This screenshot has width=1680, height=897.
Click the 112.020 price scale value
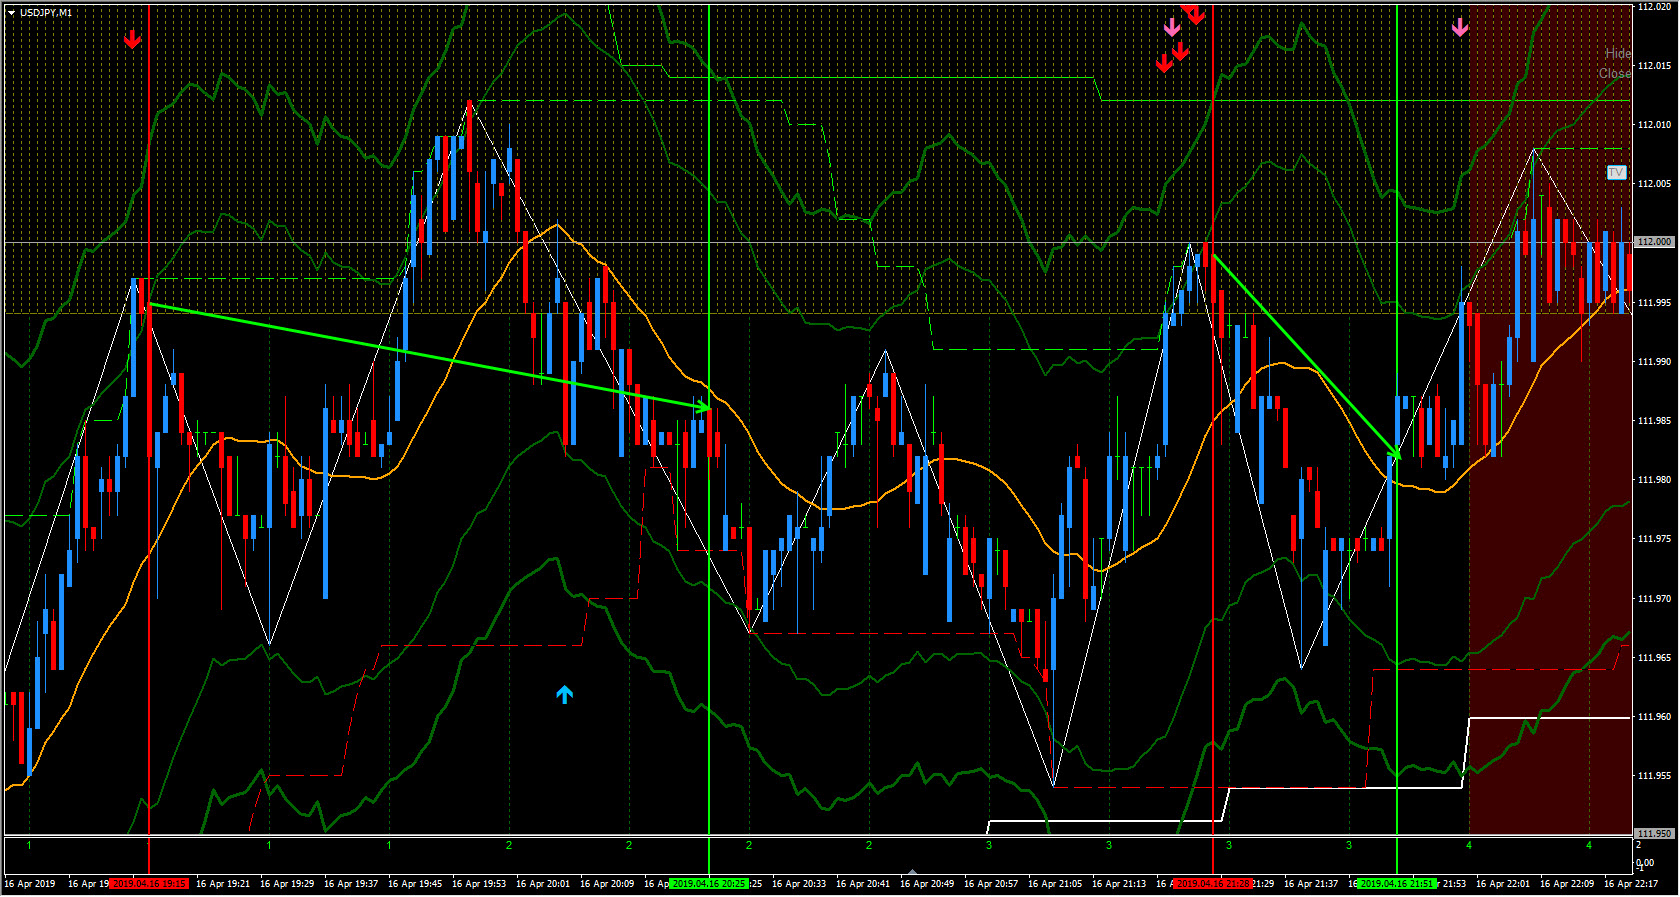[x=1654, y=7]
